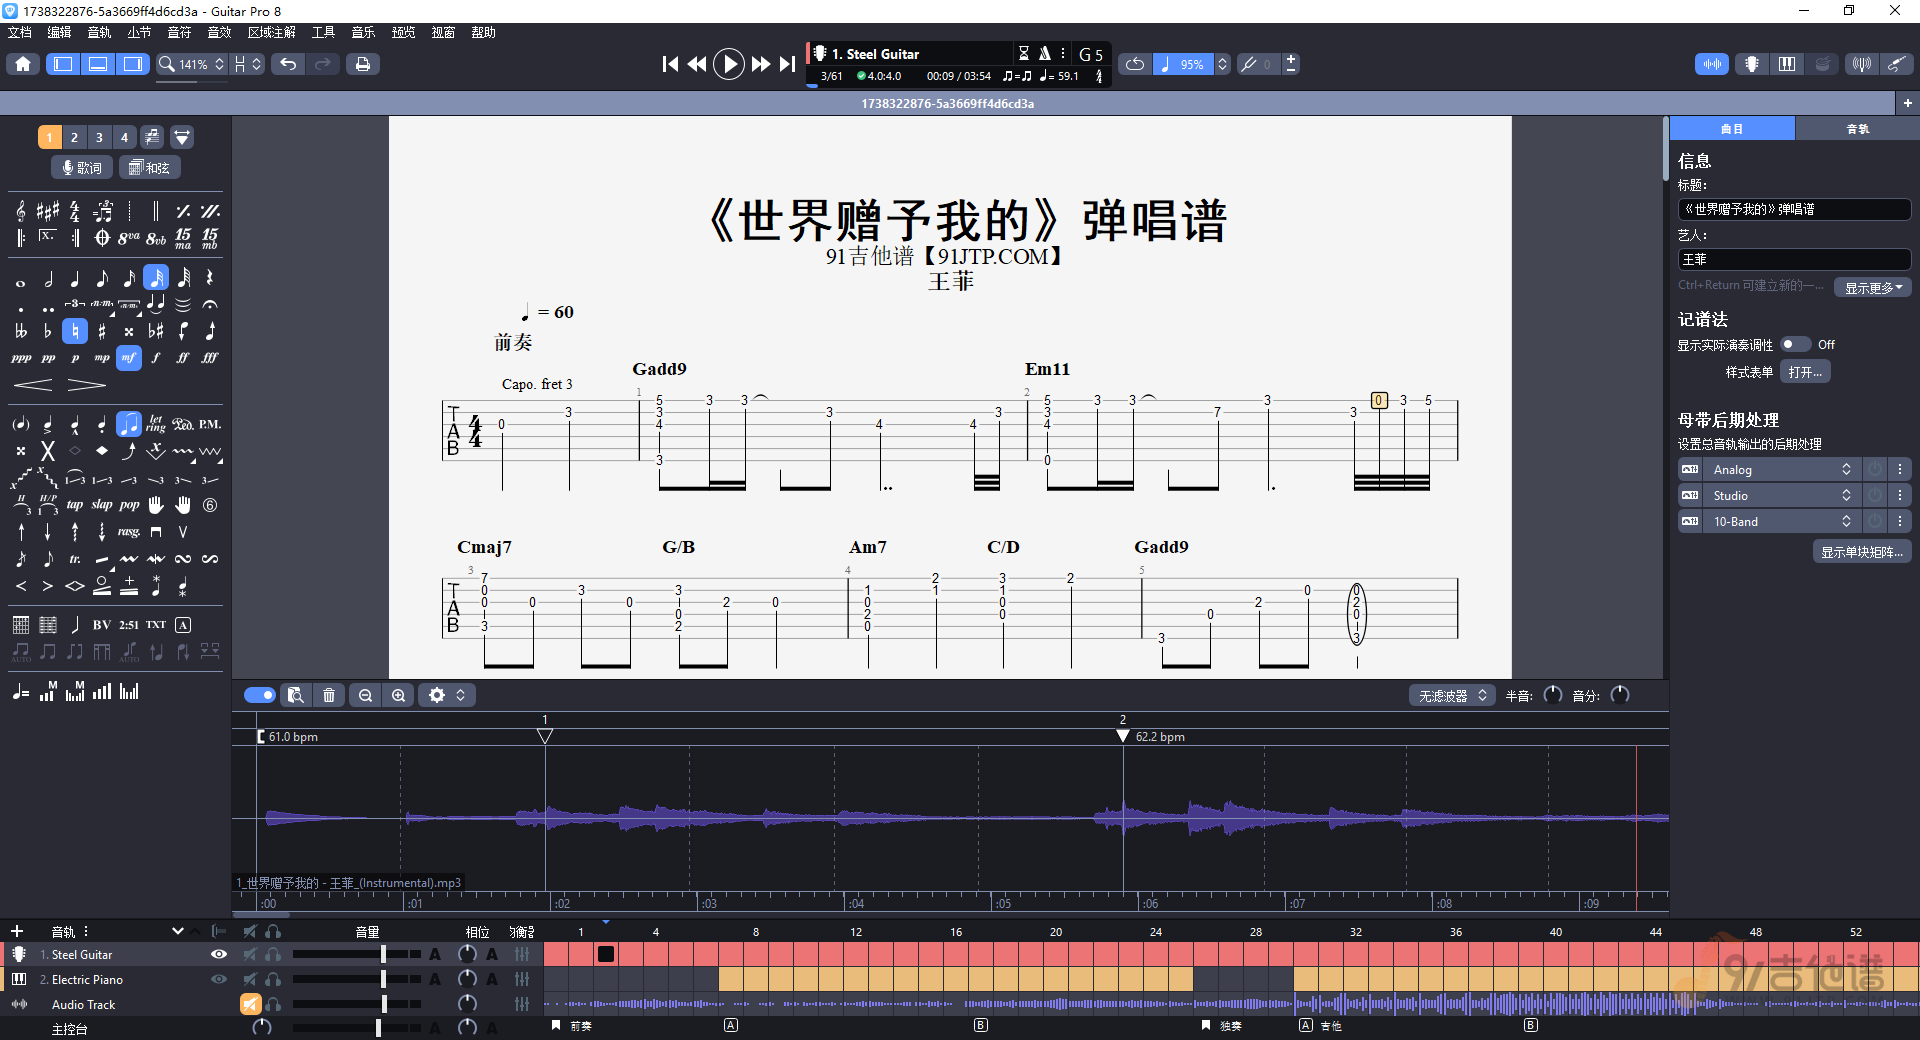Open the 音轨 track menu
1920x1040 pixels.
(x=99, y=32)
